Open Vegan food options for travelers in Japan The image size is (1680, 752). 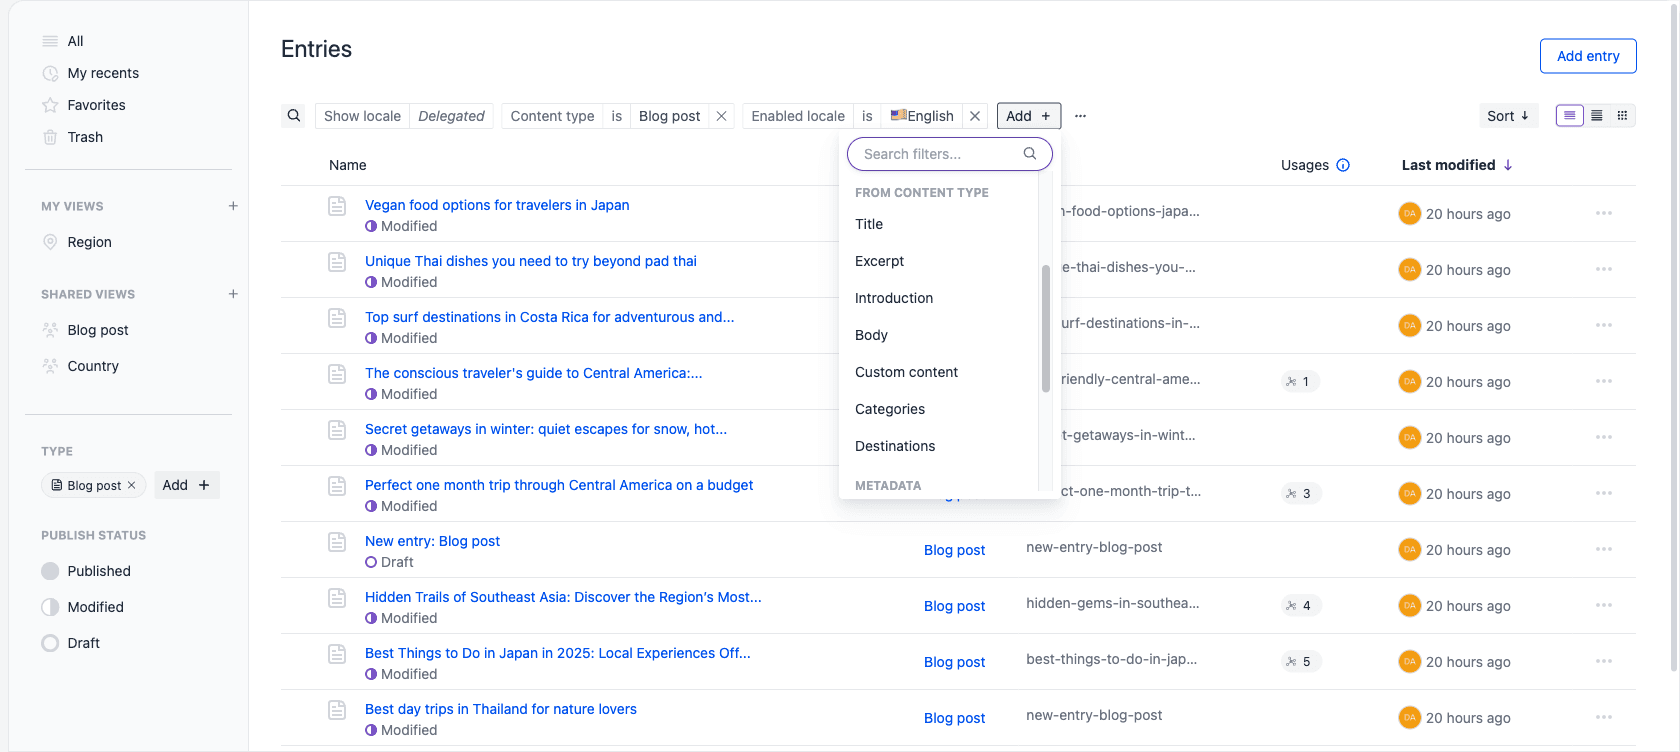pyautogui.click(x=497, y=205)
